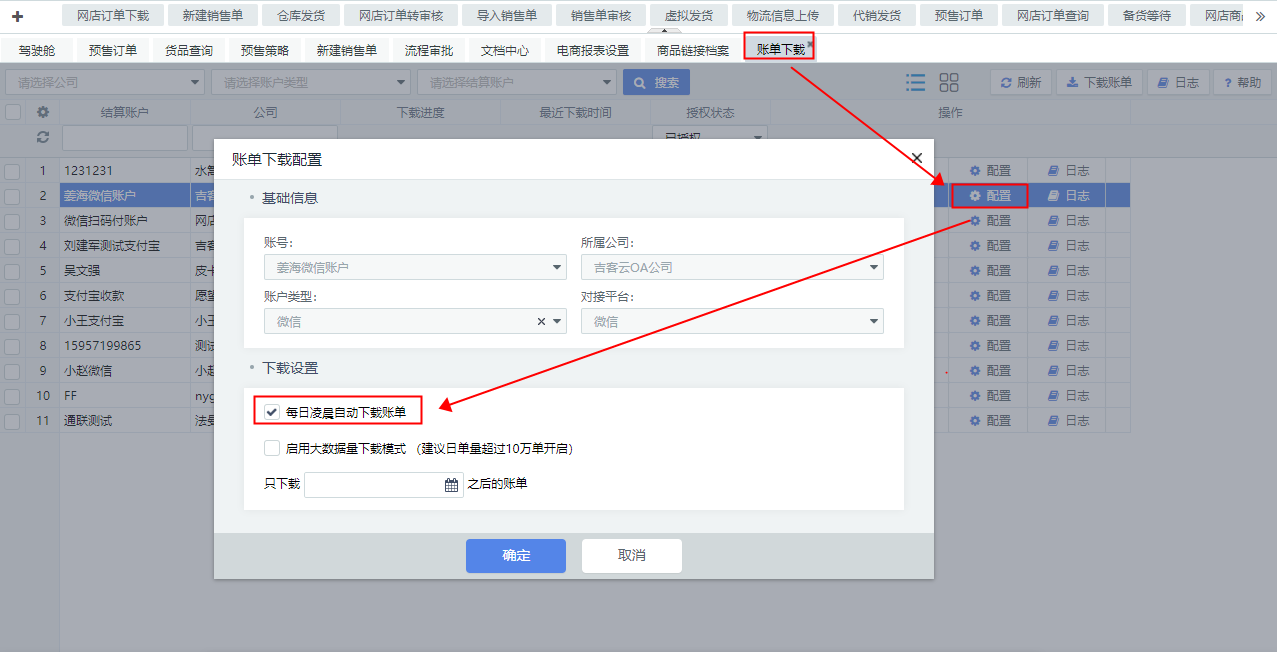Screen dimensions: 1277x652
Task: Click the 确定 button
Action: [x=516, y=556]
